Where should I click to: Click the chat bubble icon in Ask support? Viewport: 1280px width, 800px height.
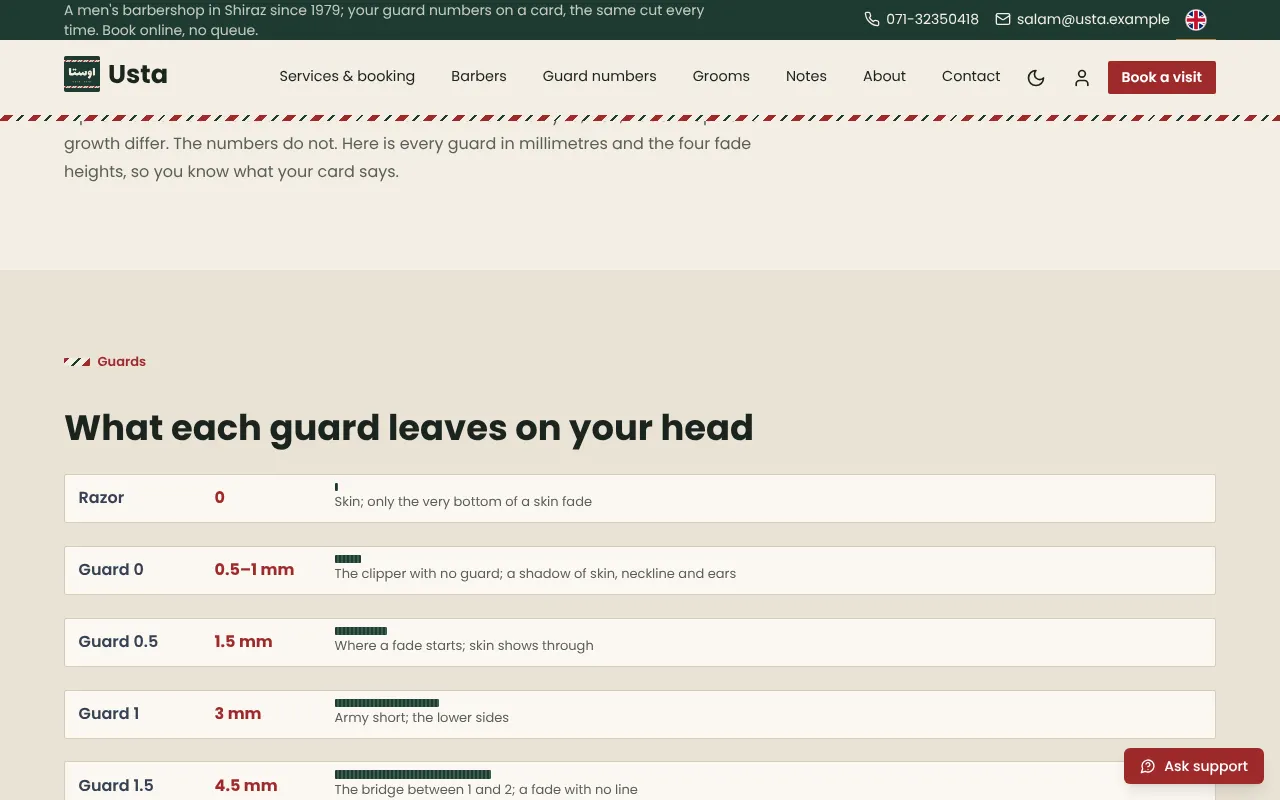click(1148, 766)
